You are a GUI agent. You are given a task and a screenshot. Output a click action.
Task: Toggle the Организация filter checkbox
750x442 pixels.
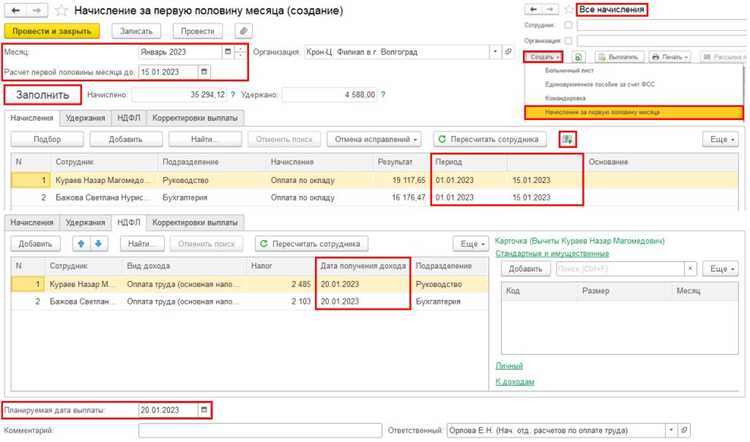[568, 41]
